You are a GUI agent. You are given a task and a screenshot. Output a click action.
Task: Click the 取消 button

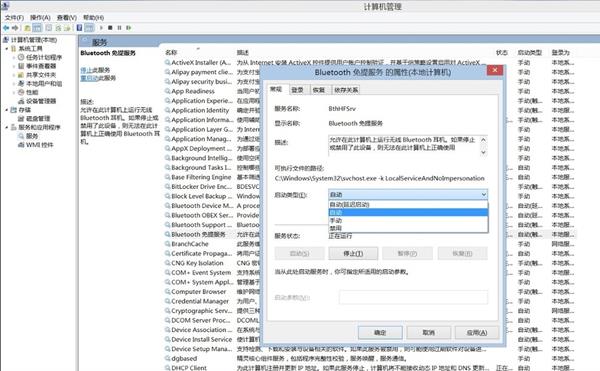click(x=429, y=332)
